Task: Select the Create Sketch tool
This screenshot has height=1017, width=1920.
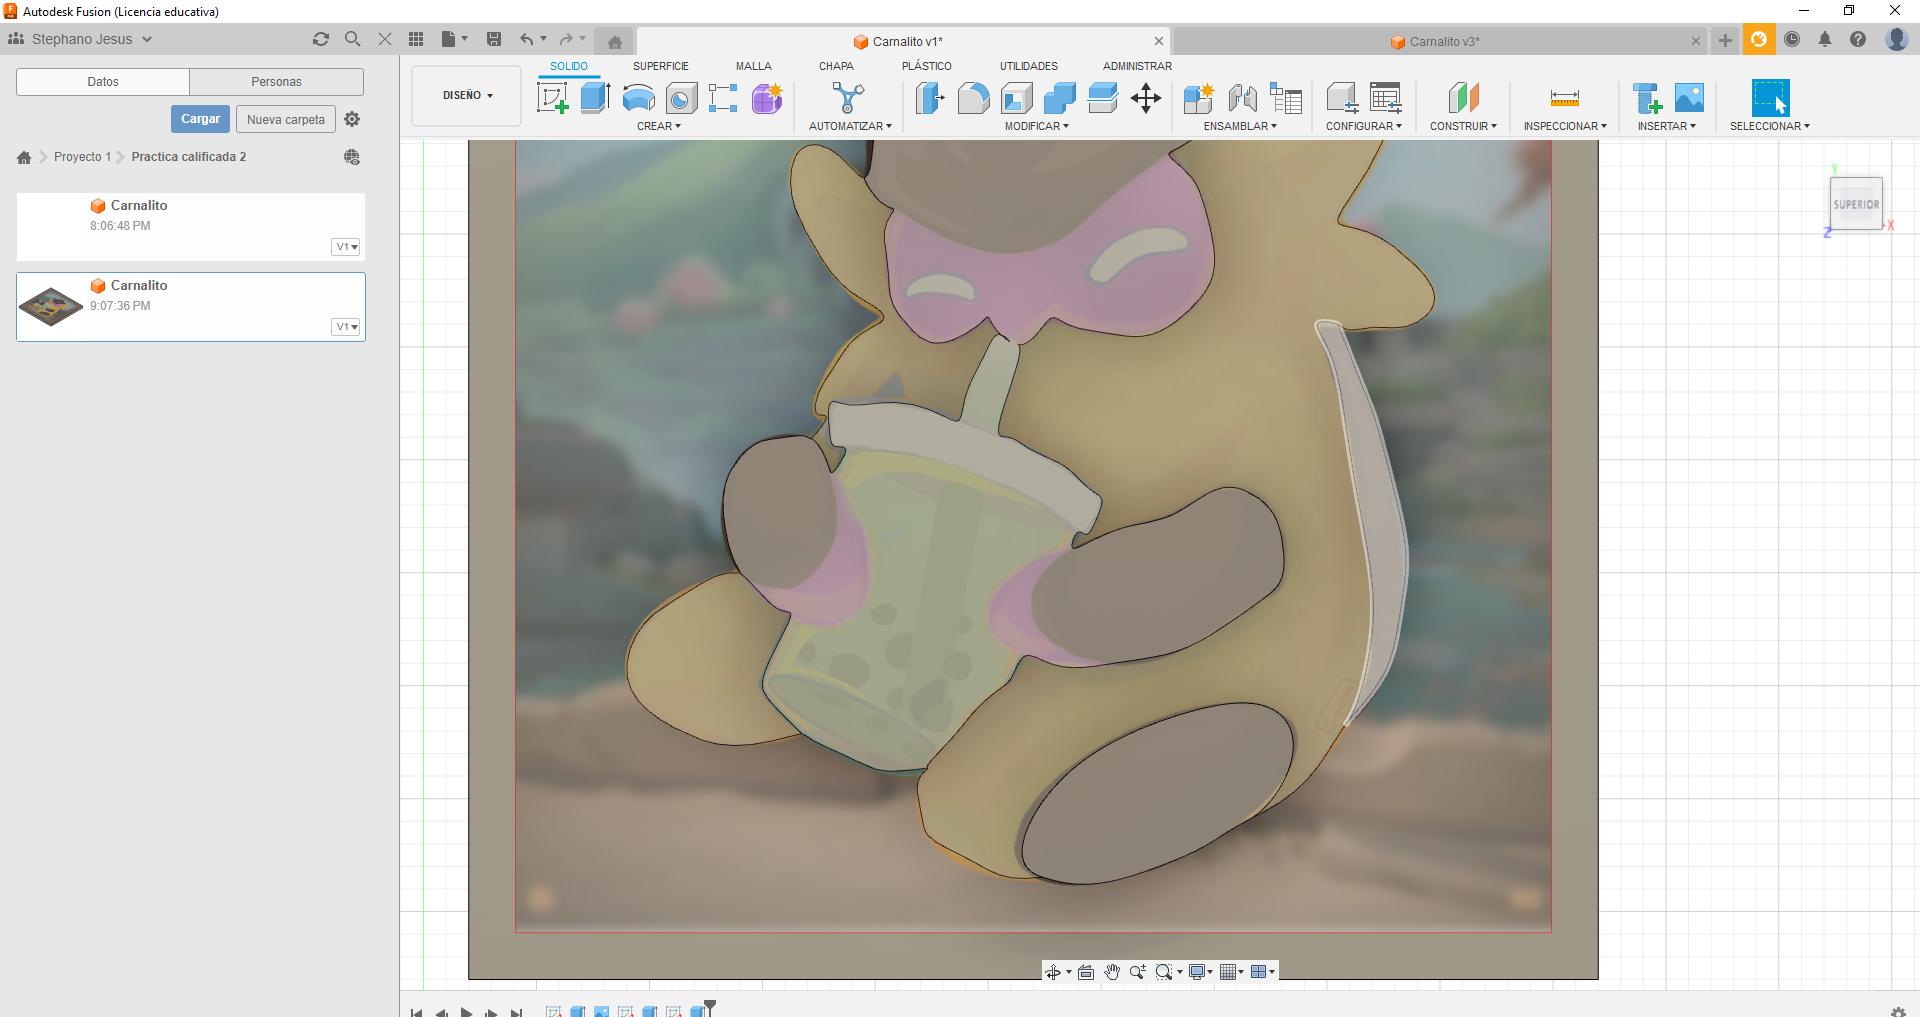Action: coord(553,98)
